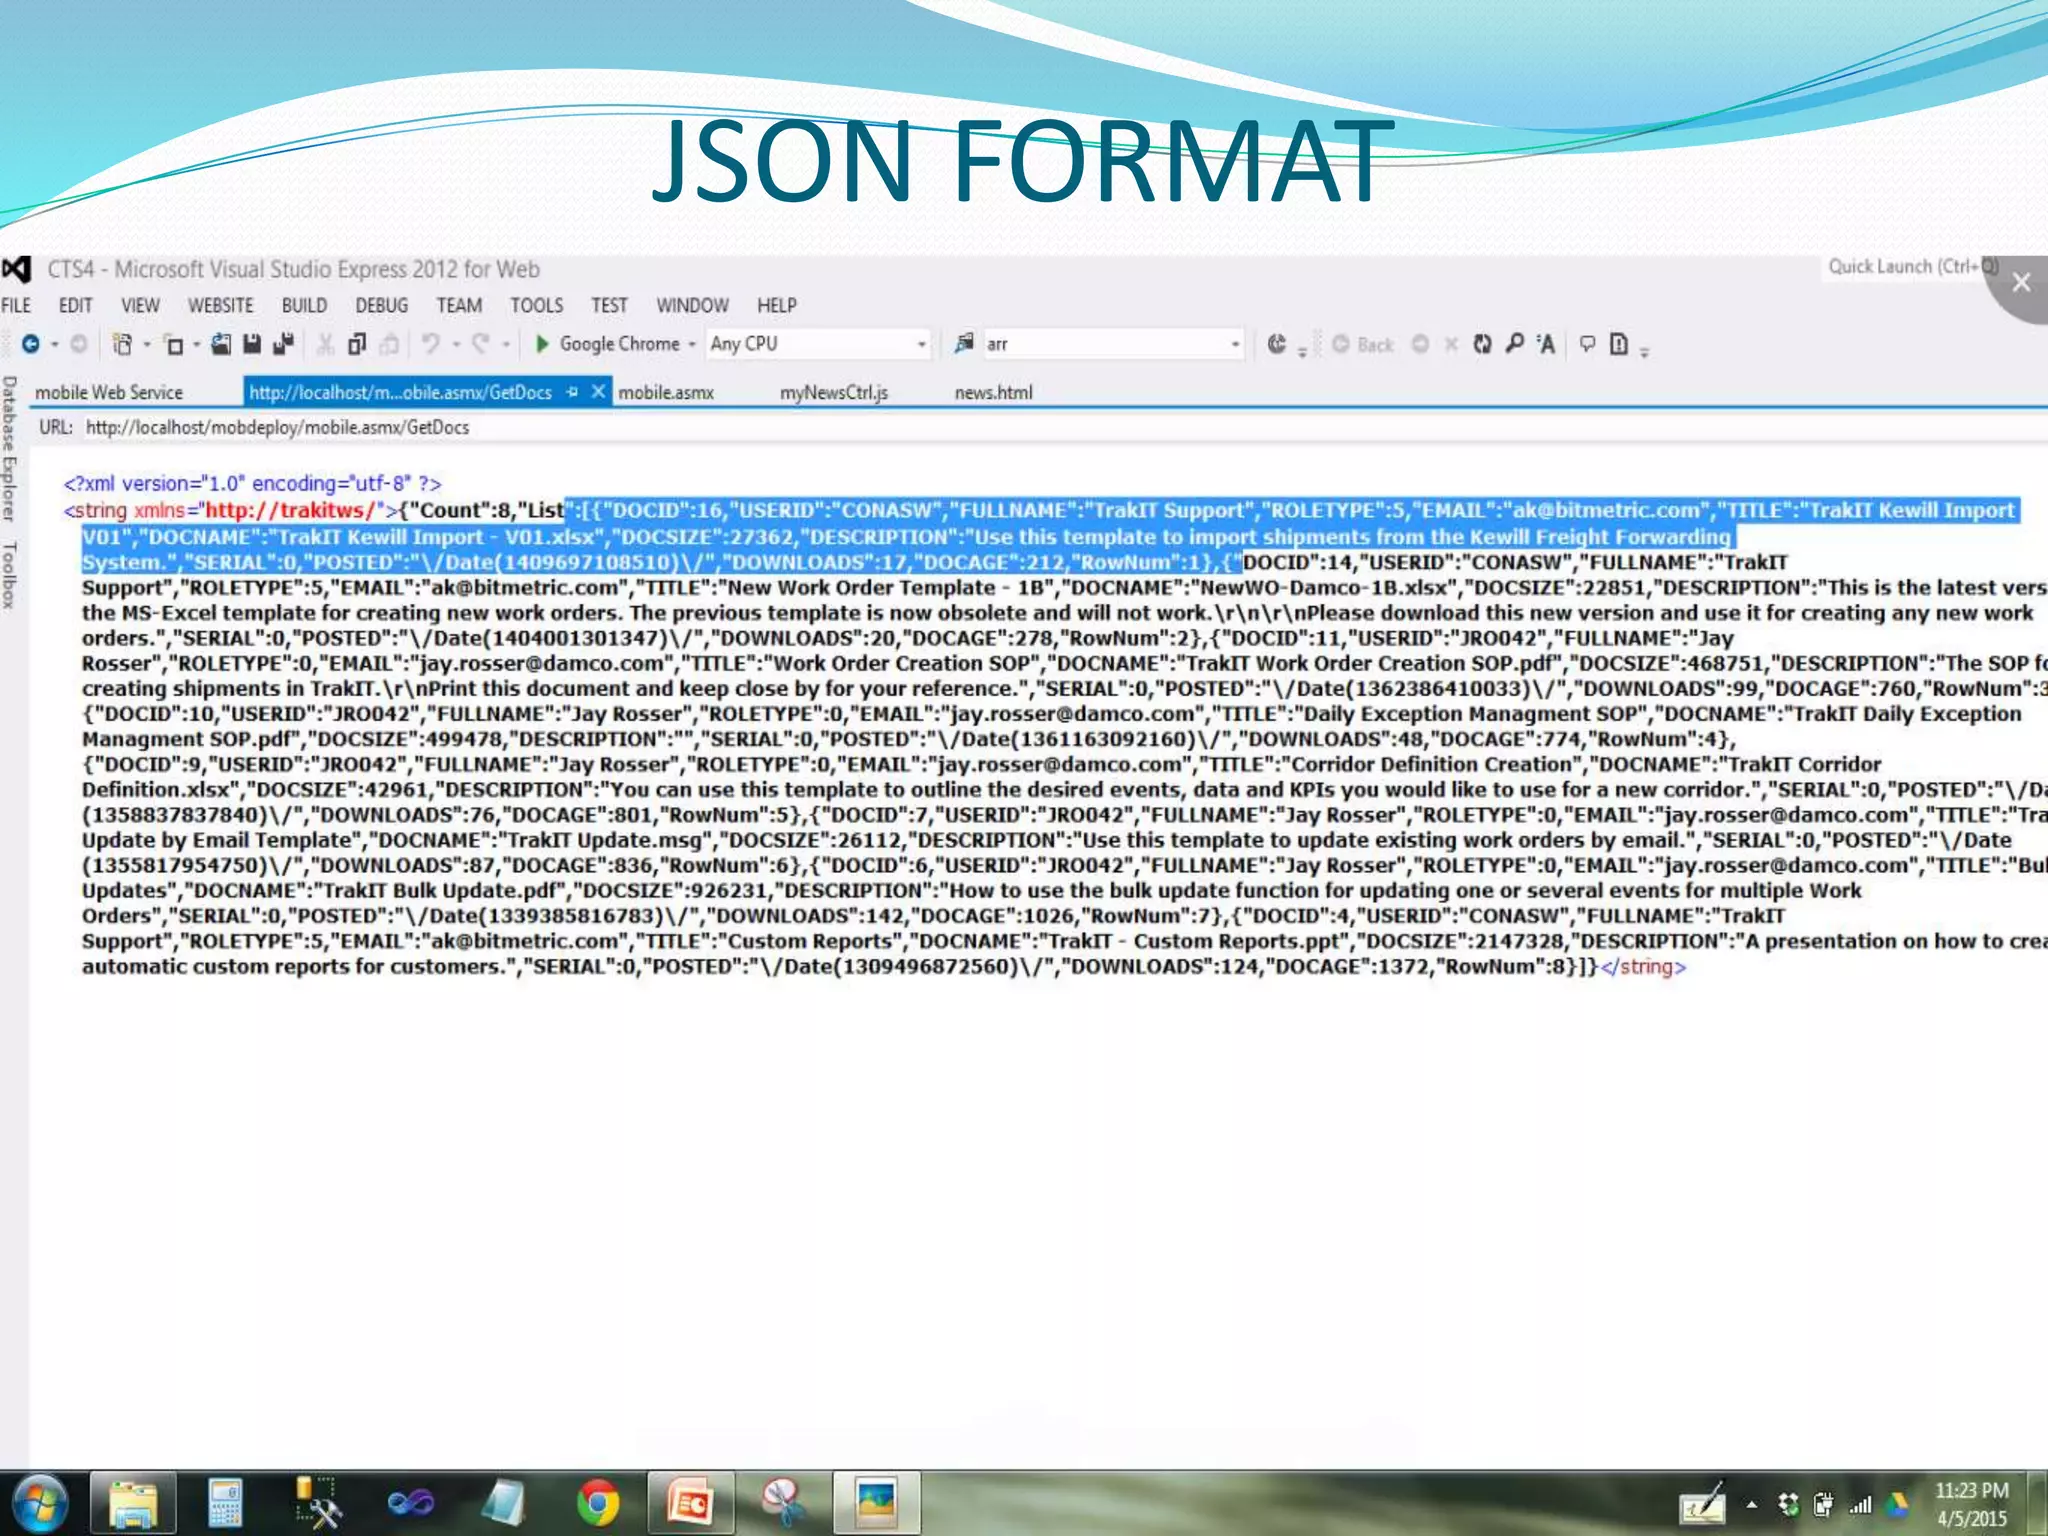Expand the Any CPU platform dropdown
The width and height of the screenshot is (2048, 1536).
[x=921, y=344]
